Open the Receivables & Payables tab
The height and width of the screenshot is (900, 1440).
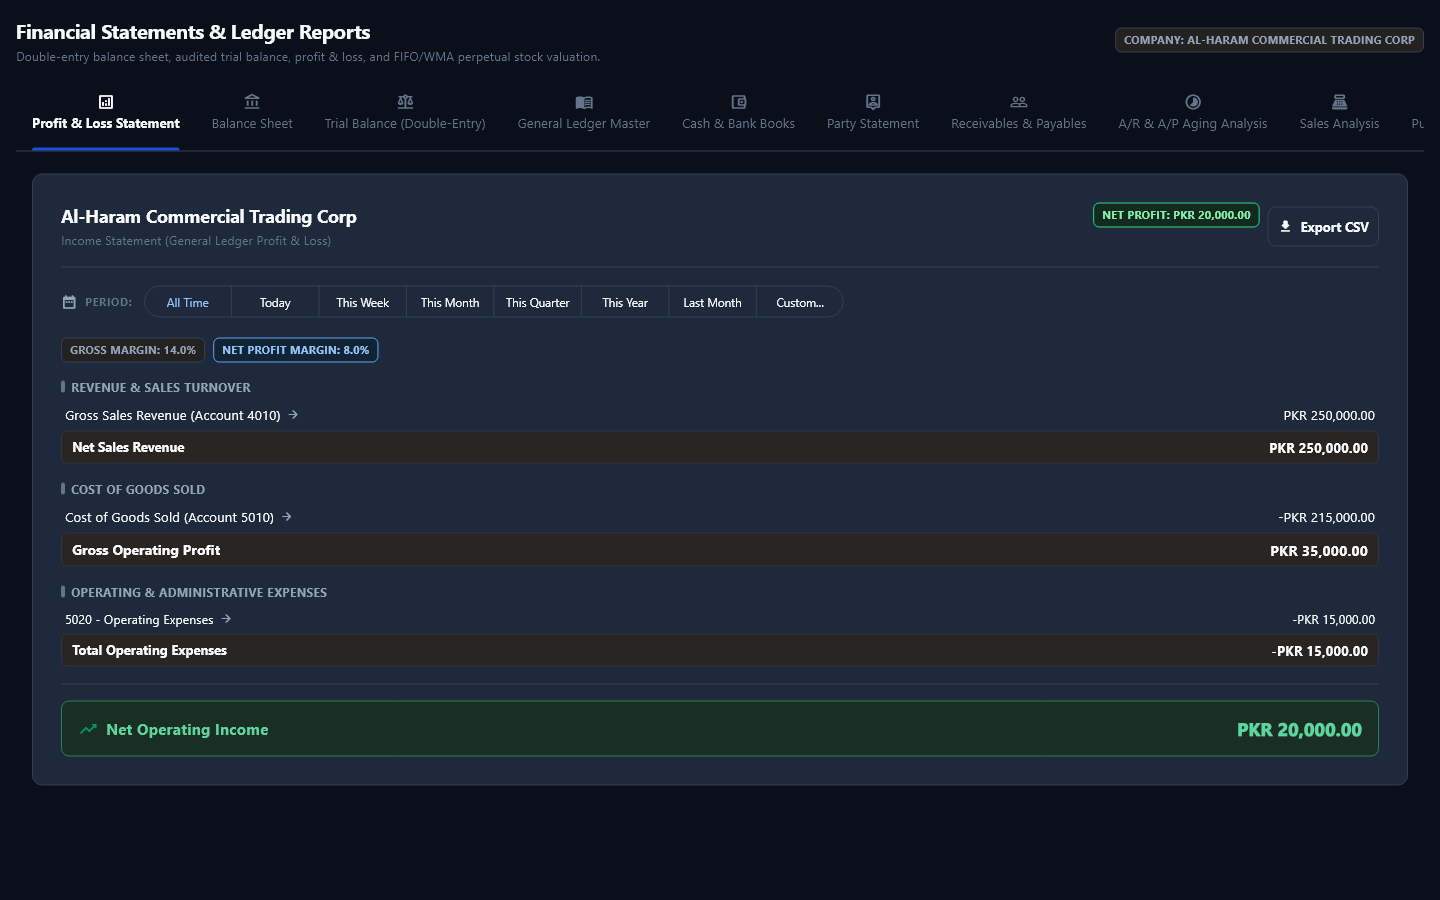[1019, 115]
